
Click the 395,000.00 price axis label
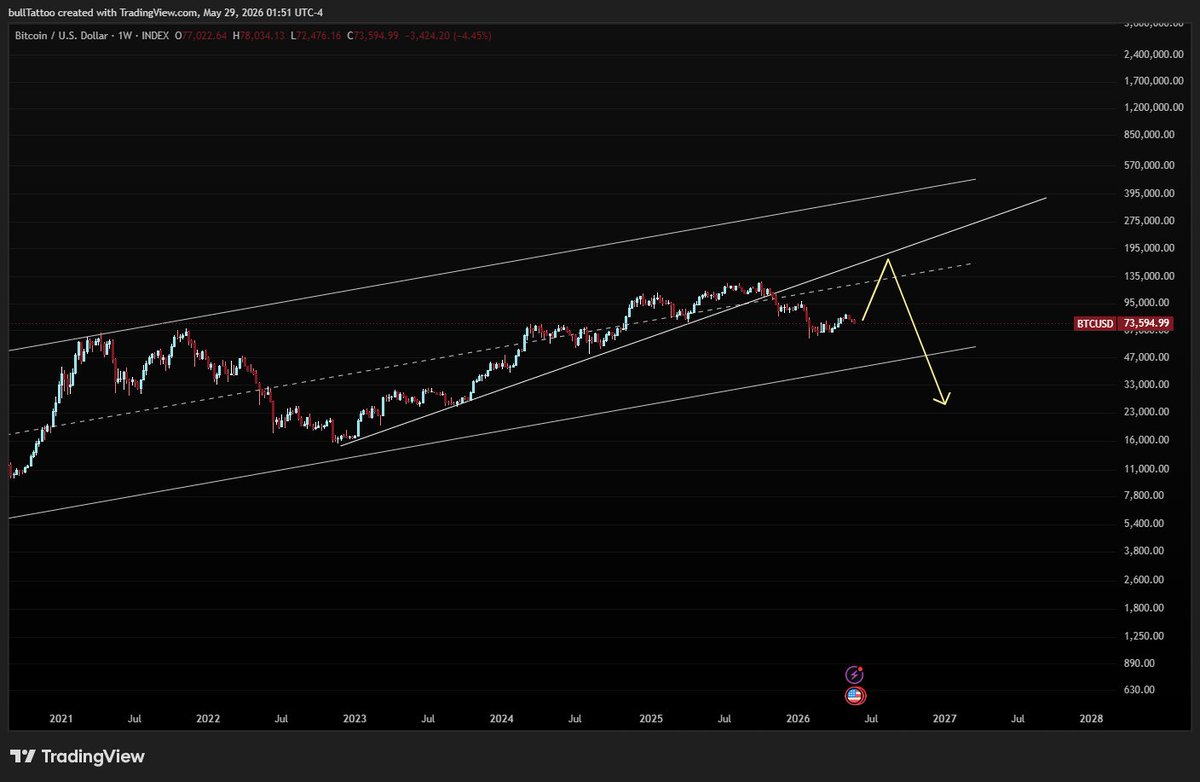tap(1149, 193)
